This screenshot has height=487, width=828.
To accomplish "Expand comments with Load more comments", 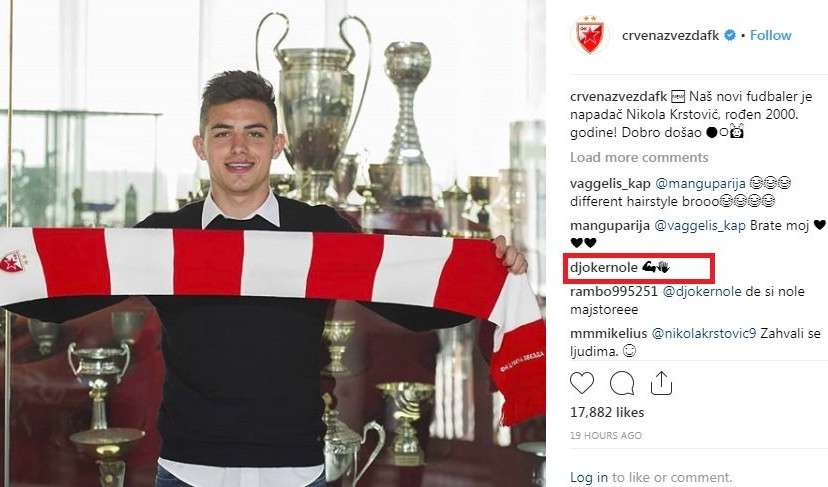I will point(639,157).
